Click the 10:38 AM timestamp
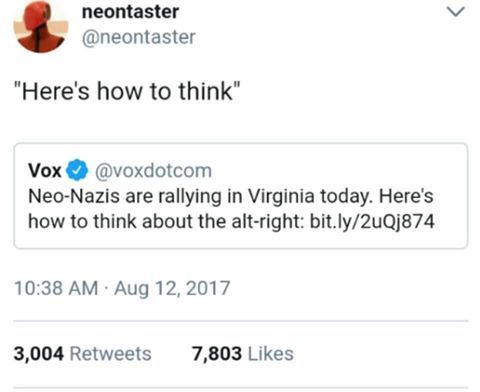Image resolution: width=480 pixels, height=392 pixels. coord(56,288)
